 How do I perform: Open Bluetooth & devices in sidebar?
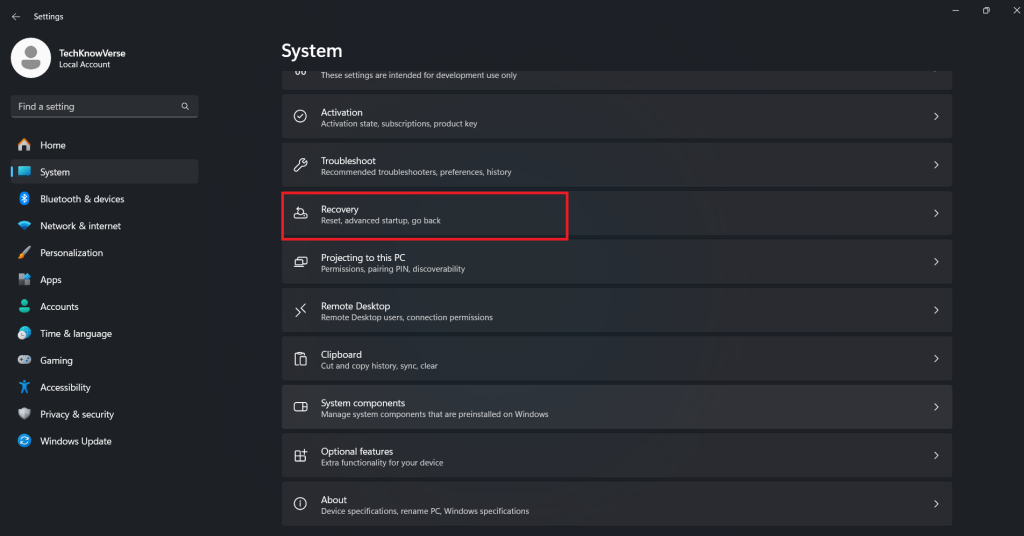(x=82, y=199)
